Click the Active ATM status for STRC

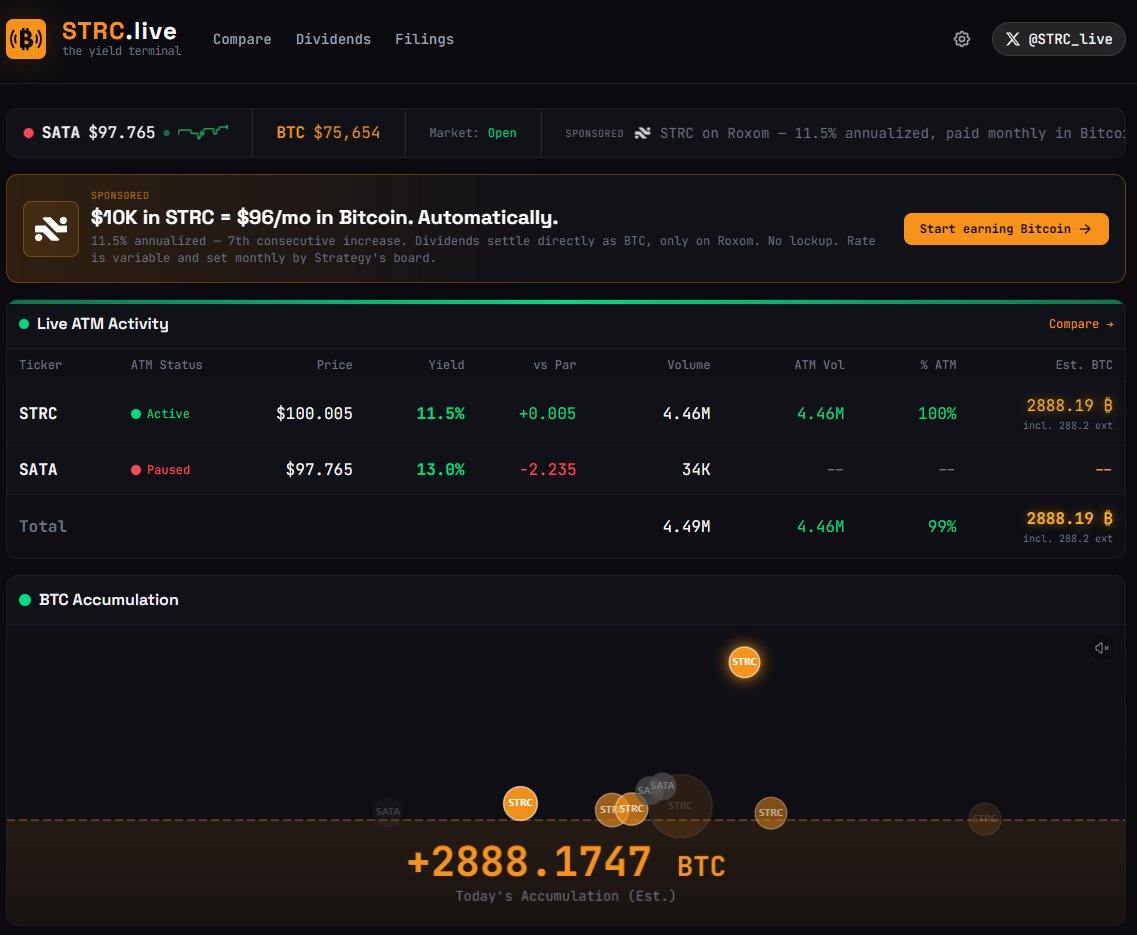[160, 413]
